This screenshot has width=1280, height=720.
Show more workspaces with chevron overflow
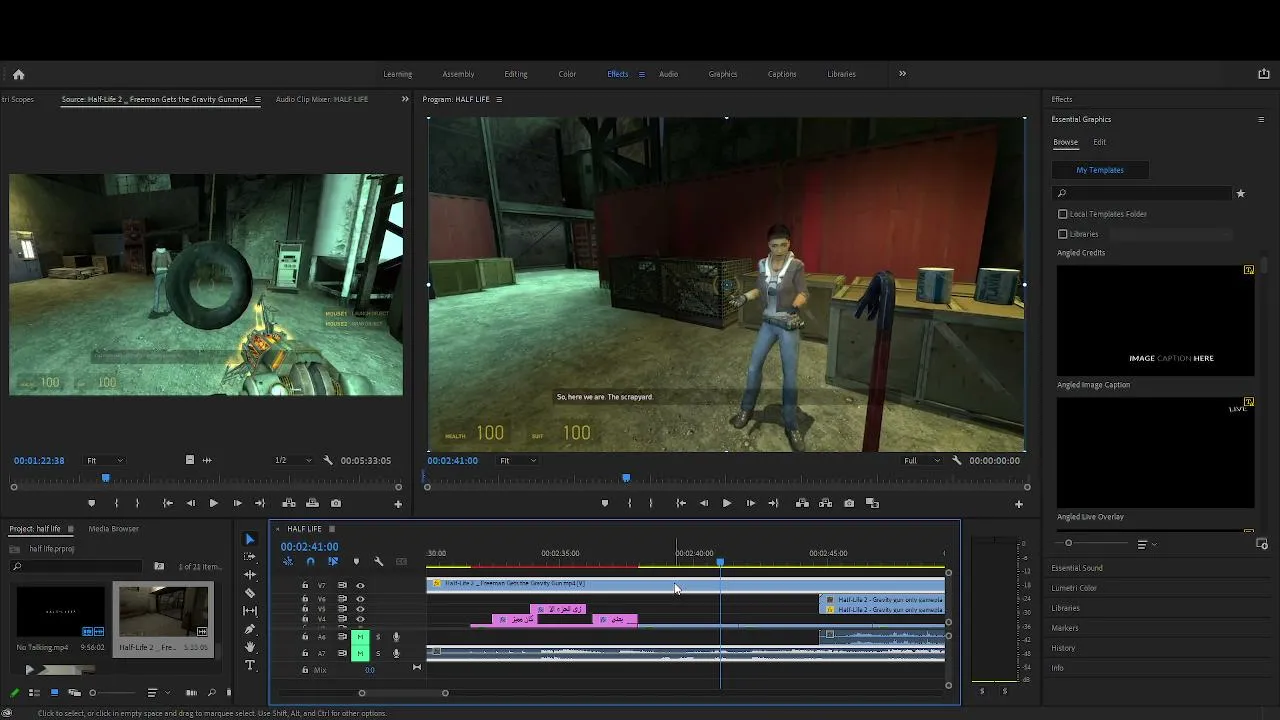[902, 73]
